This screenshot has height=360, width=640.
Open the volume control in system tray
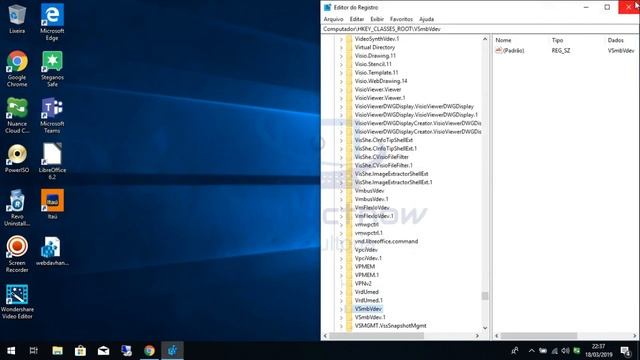565,351
